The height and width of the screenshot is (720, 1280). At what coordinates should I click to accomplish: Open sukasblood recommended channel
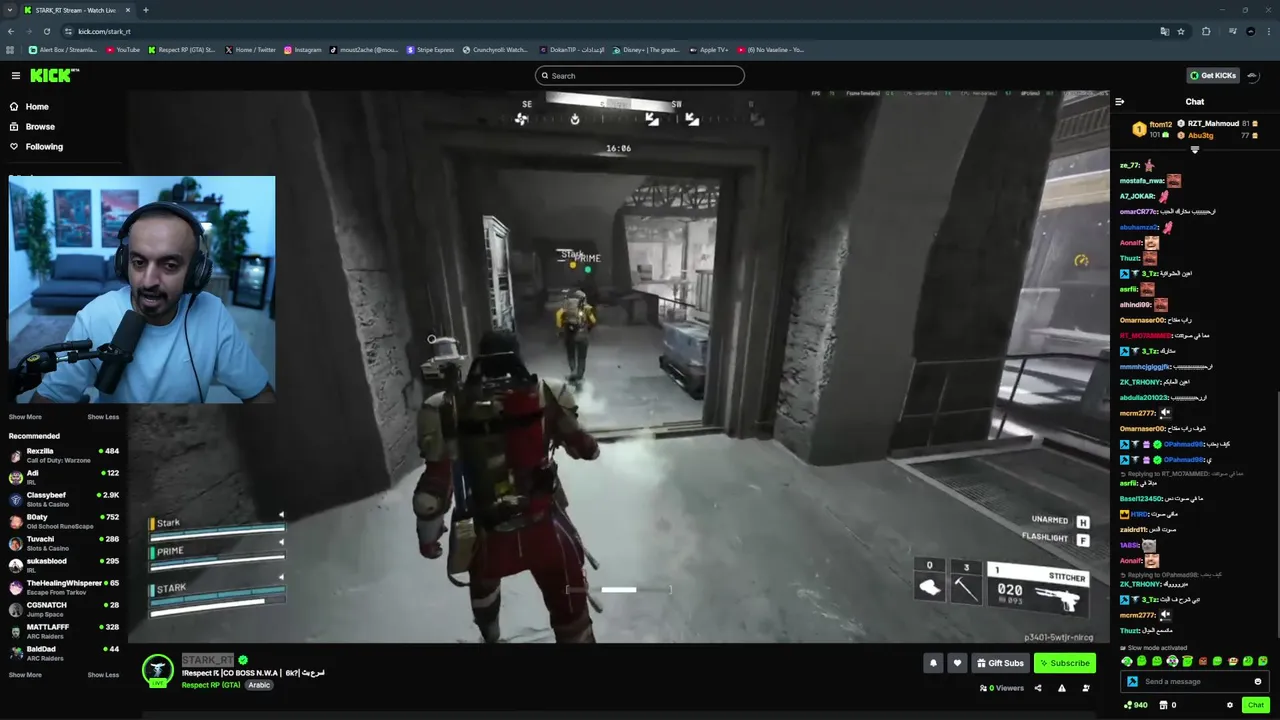[64, 565]
